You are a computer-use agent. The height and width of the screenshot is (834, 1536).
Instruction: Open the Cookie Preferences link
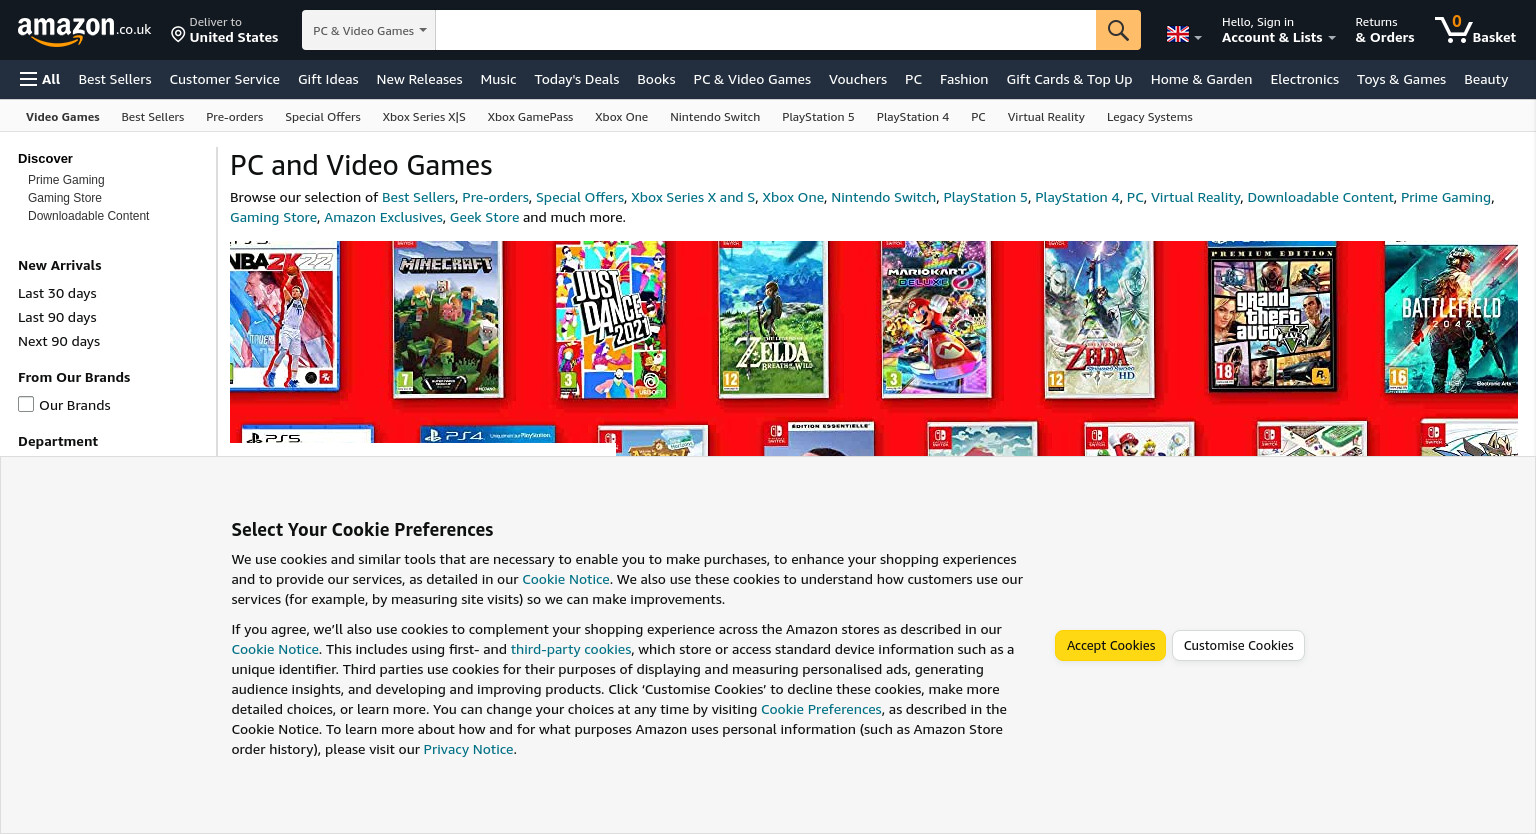[x=821, y=709]
